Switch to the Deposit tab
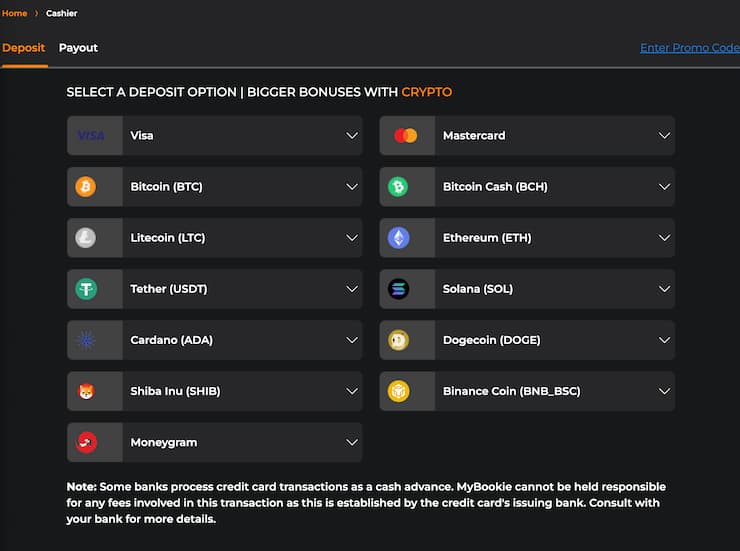740x551 pixels. (24, 48)
